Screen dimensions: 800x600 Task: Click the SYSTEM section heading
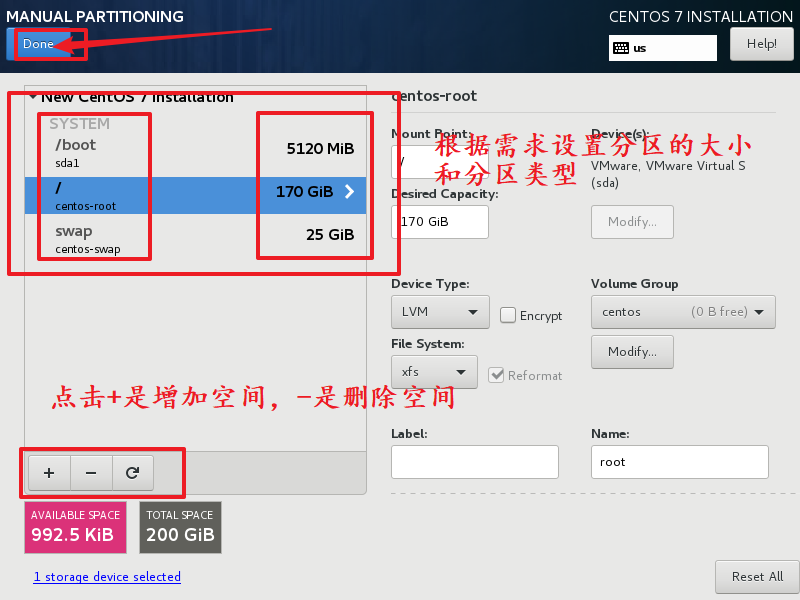80,124
